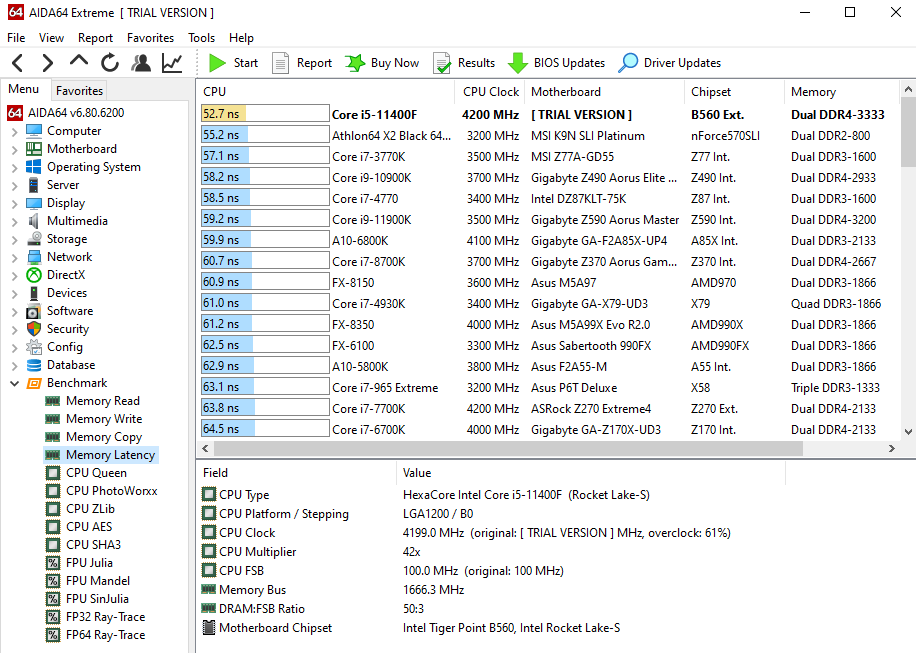Click the horizontal scrollbar right arrow
Image resolution: width=916 pixels, height=653 pixels.
point(891,448)
